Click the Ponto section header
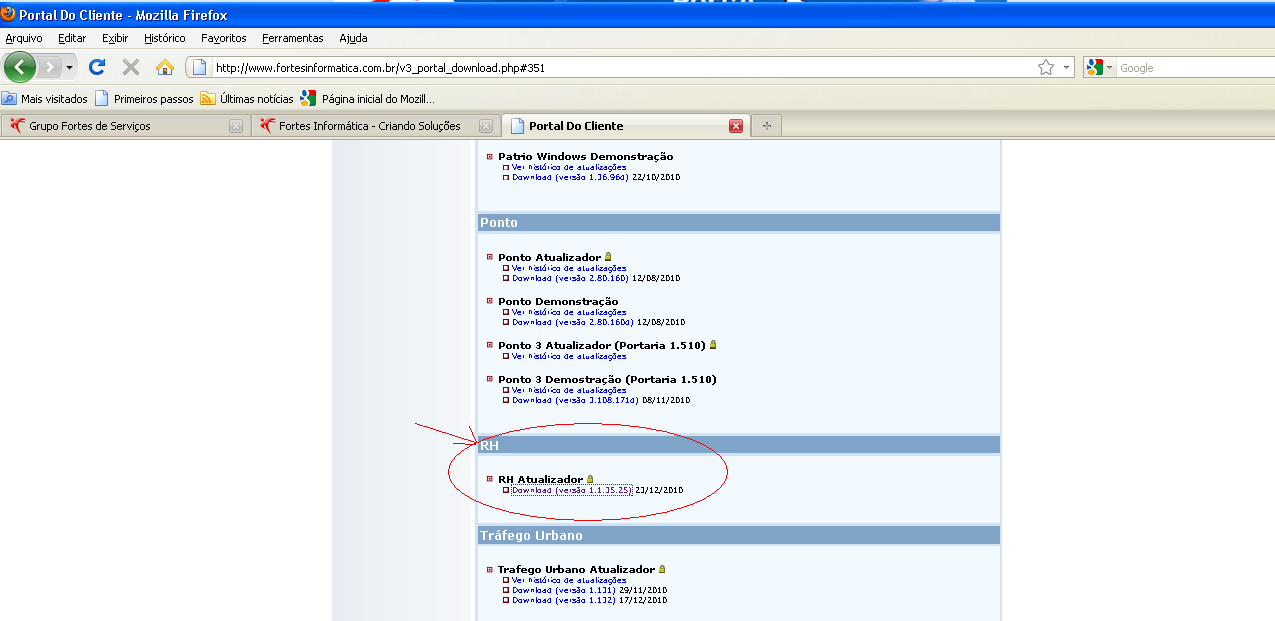The width and height of the screenshot is (1275, 621). (738, 222)
